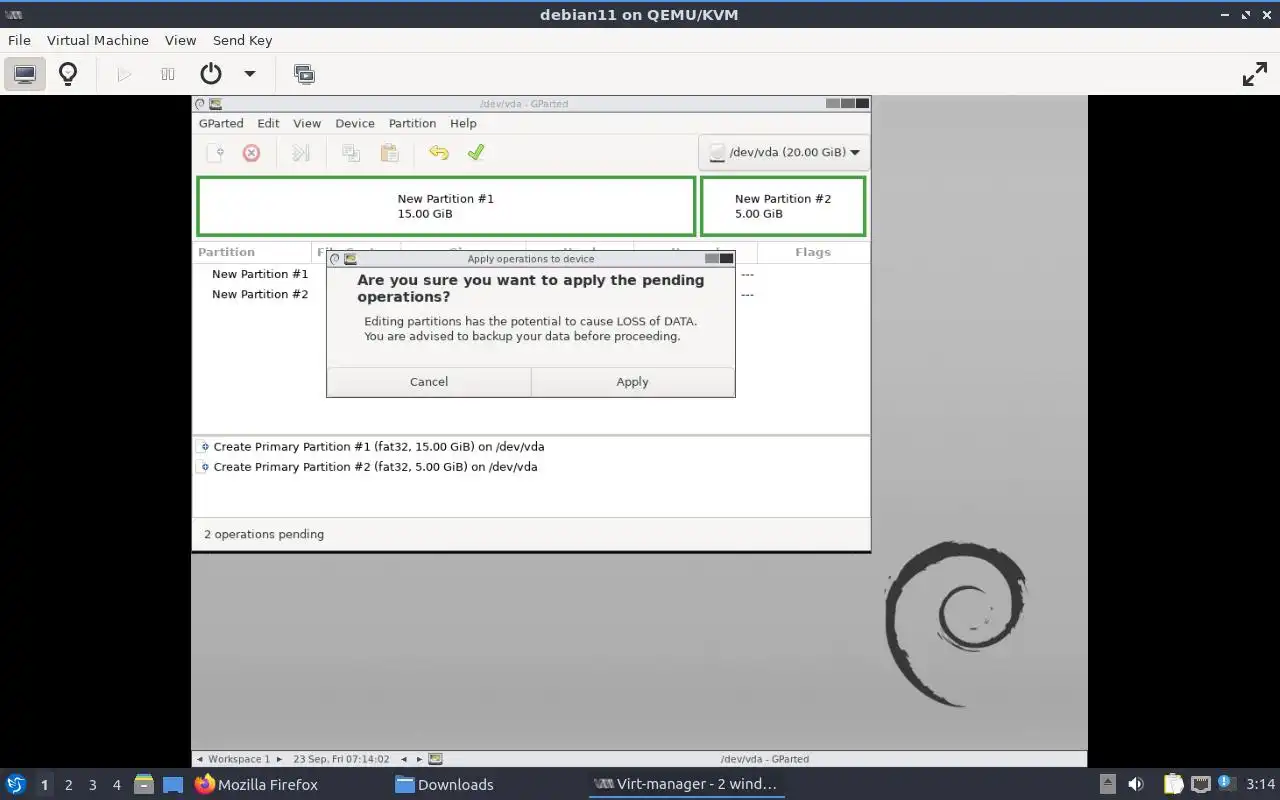The height and width of the screenshot is (800, 1280).
Task: Open the Partition menu in GParted
Action: point(412,123)
